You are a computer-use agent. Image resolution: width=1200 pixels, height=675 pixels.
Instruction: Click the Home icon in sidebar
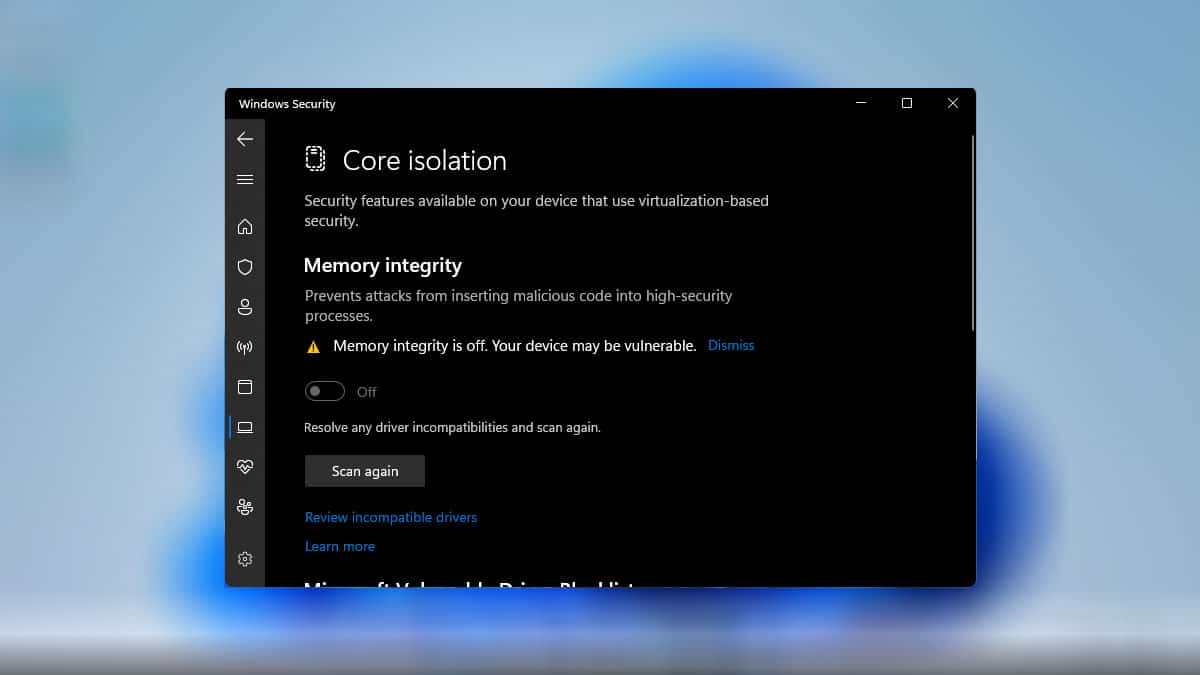coord(245,227)
